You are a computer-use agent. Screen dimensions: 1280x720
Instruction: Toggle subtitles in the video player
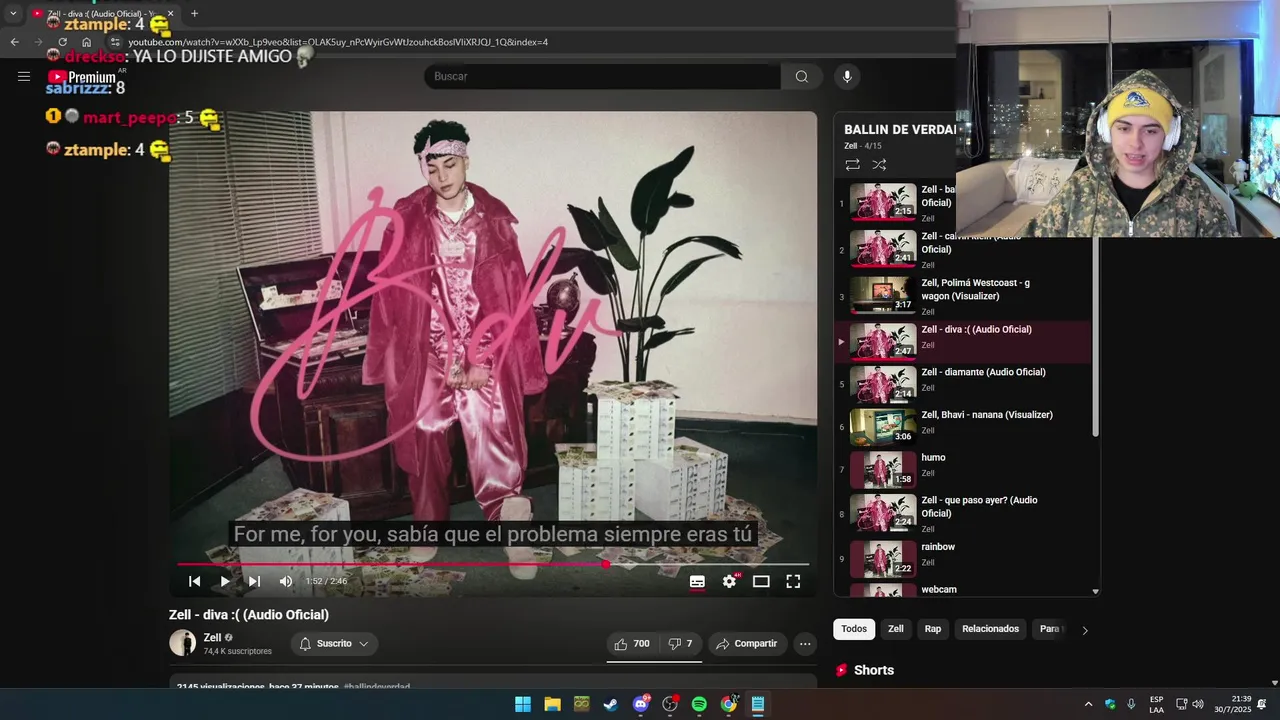tap(697, 581)
